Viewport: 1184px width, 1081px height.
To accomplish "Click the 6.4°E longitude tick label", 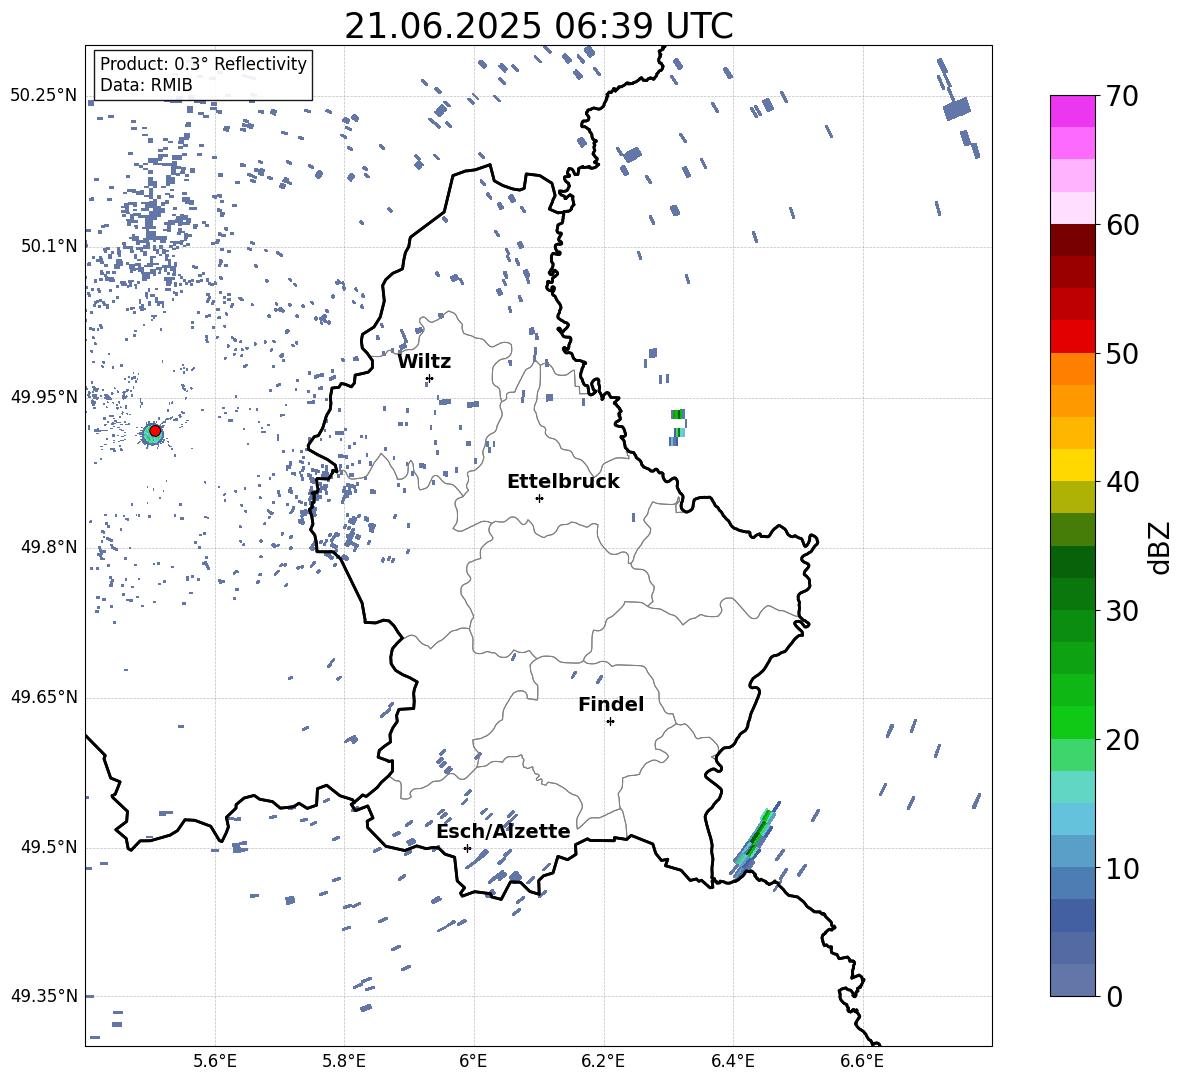I will click(732, 1061).
